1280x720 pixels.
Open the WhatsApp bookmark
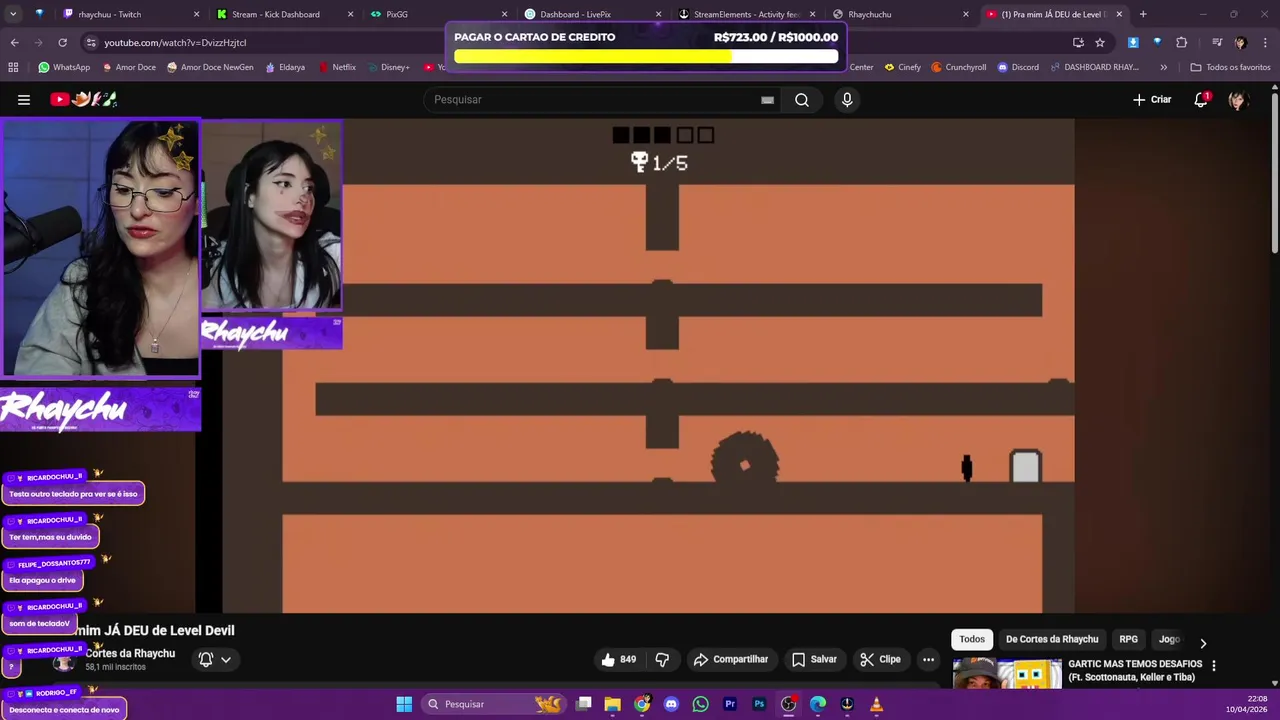[x=64, y=67]
